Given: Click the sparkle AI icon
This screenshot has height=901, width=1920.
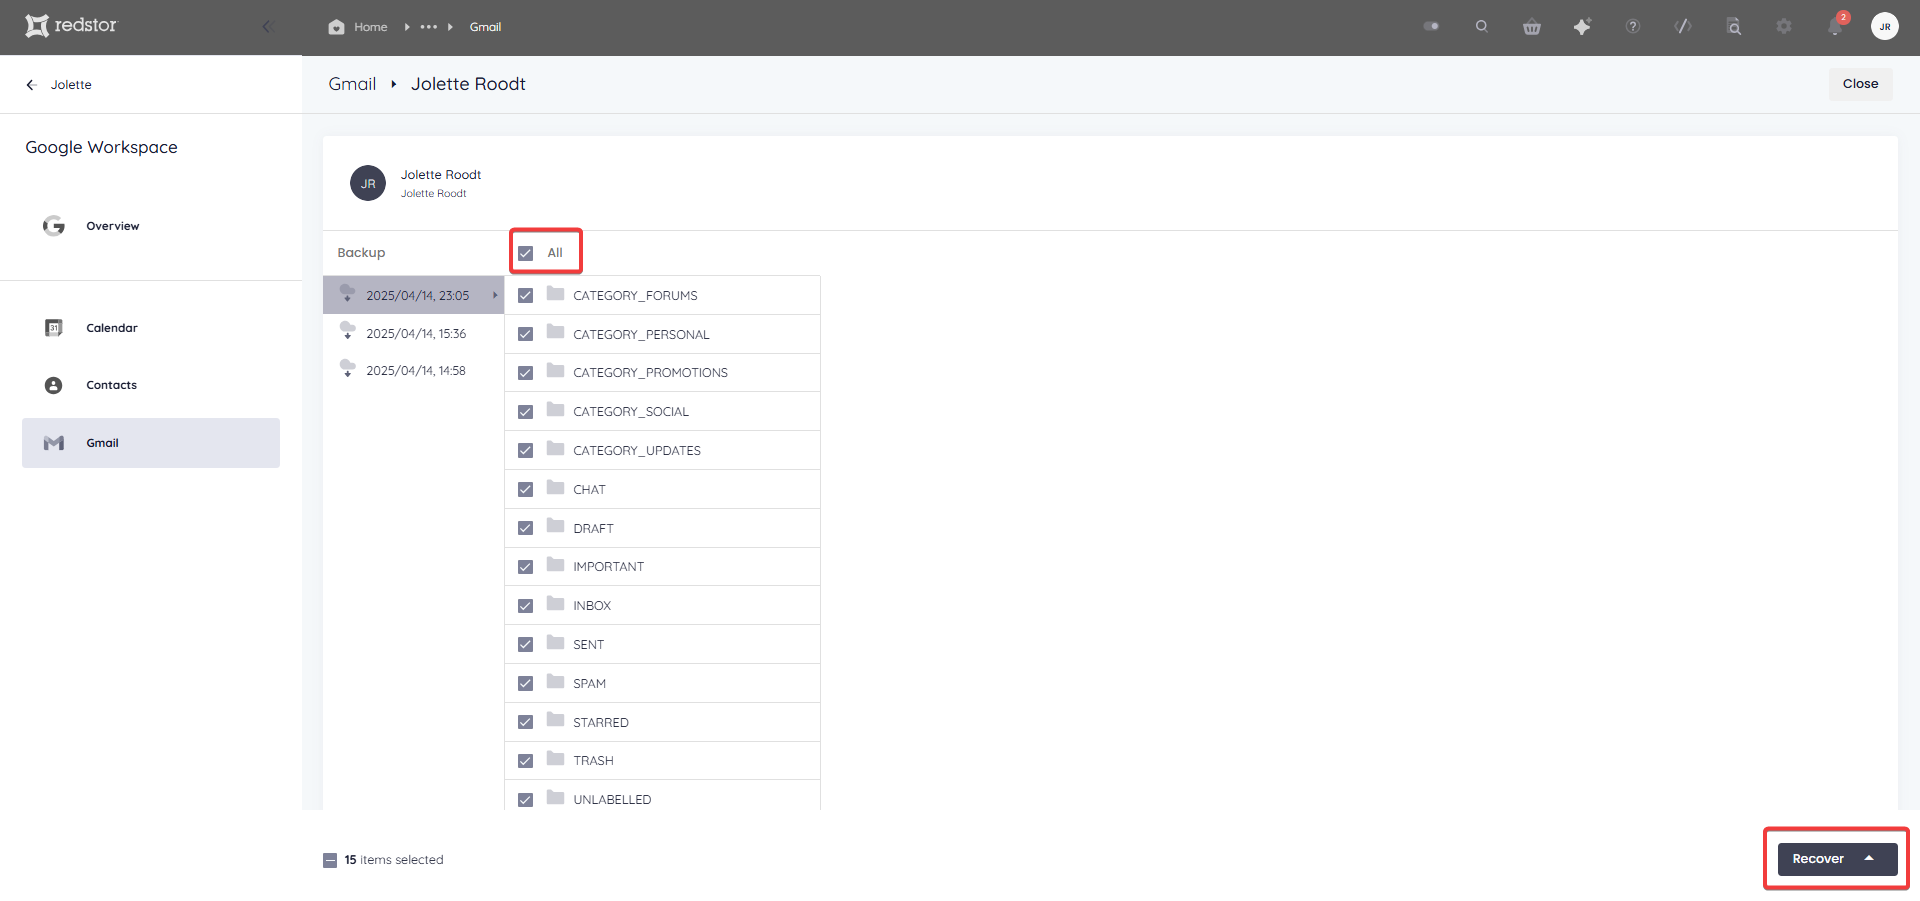Looking at the screenshot, I should point(1582,27).
